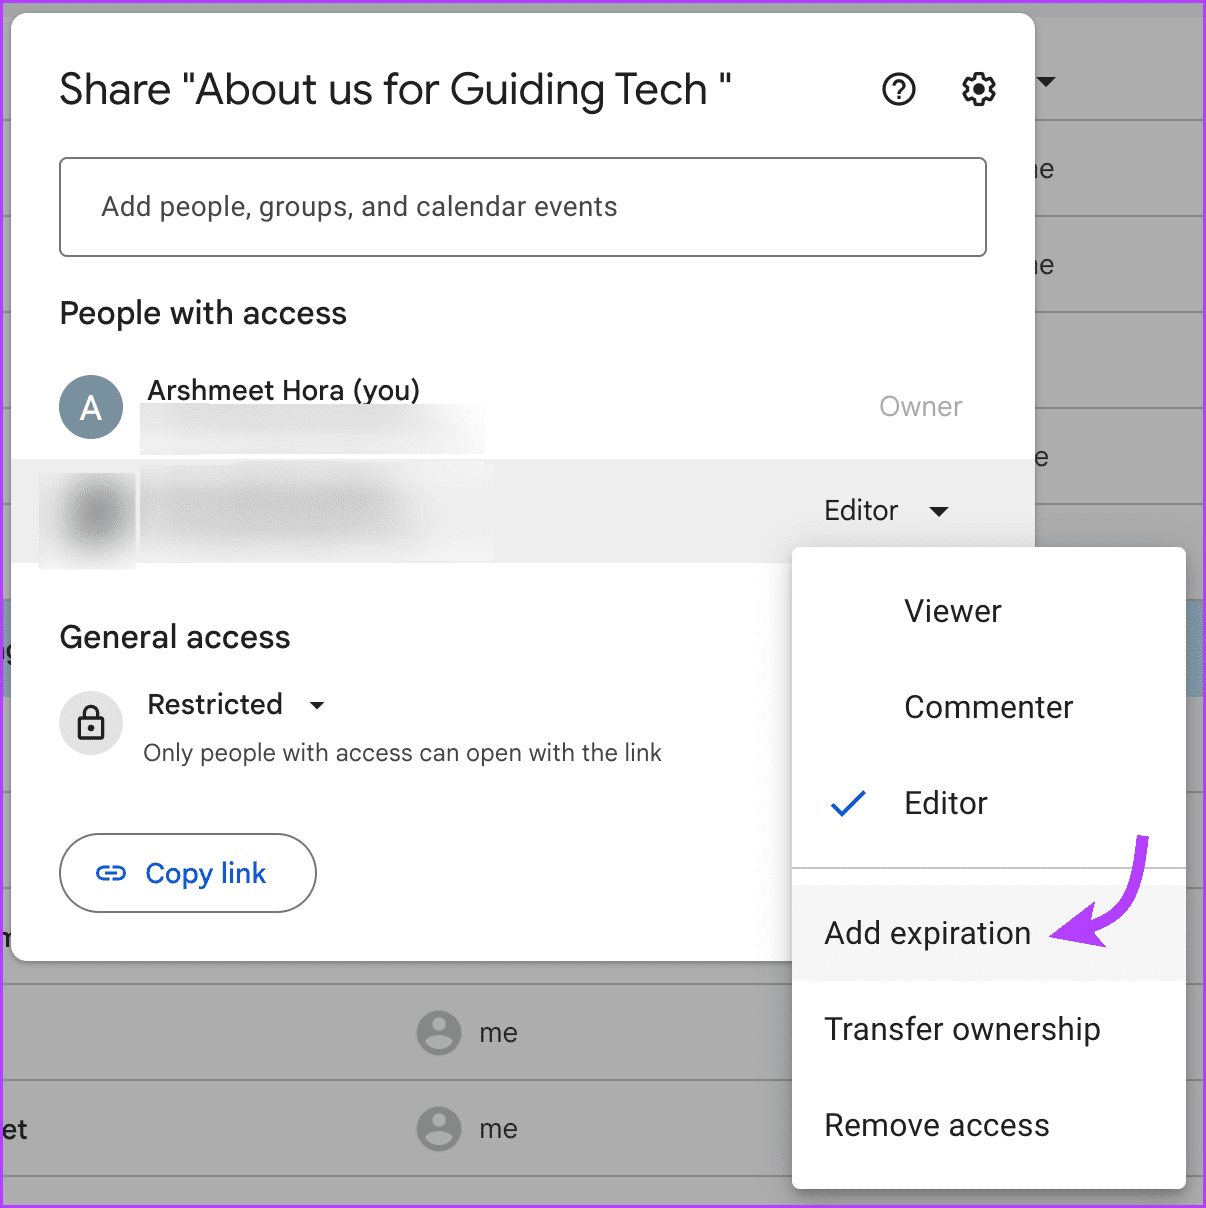Click Arshmeet Hora's avatar circle

coord(91,406)
